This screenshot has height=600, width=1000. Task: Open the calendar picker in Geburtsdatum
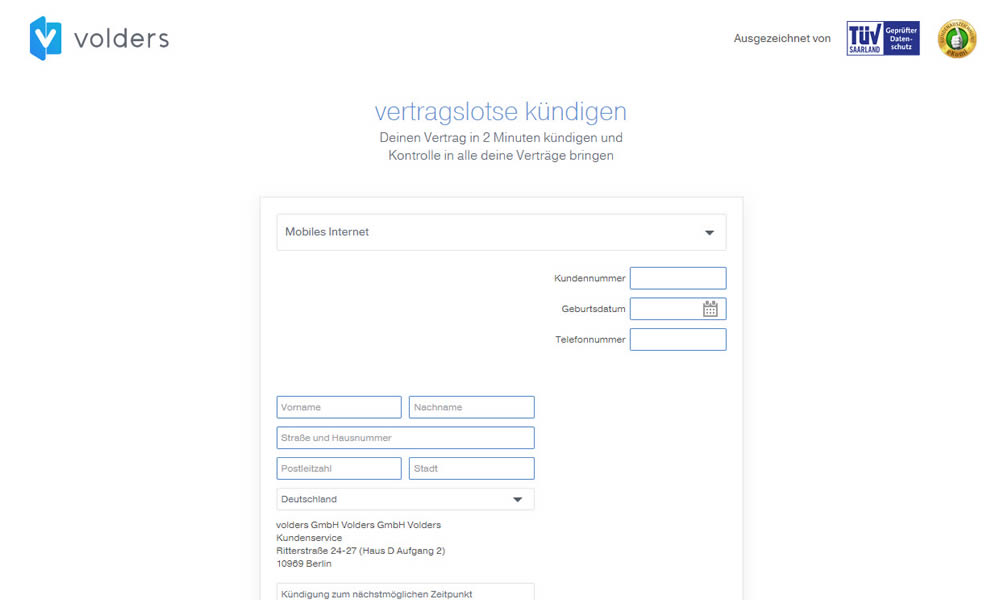(x=710, y=309)
